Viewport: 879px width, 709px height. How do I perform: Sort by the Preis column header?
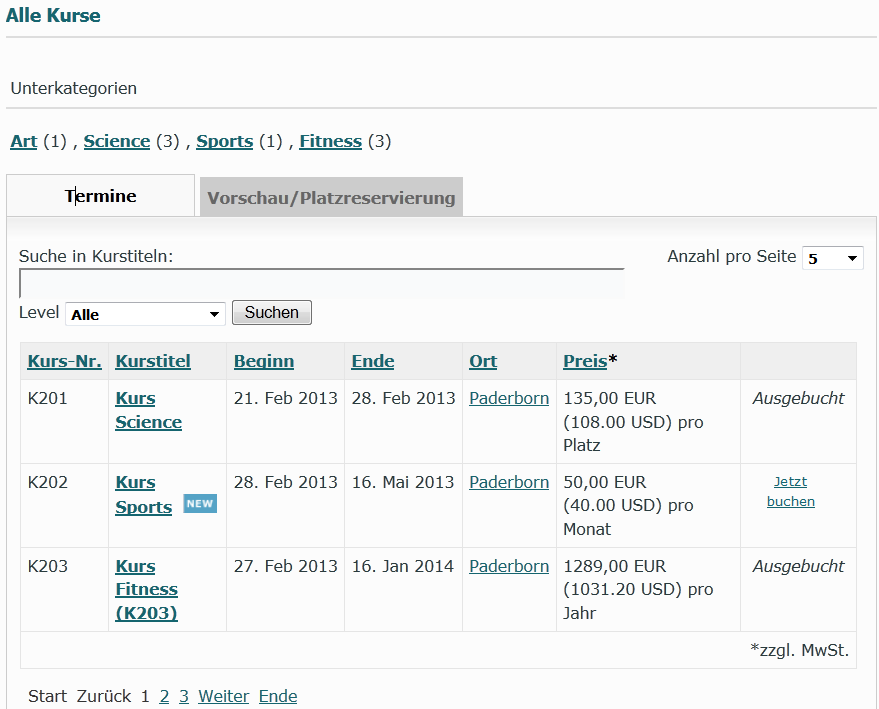pos(585,361)
